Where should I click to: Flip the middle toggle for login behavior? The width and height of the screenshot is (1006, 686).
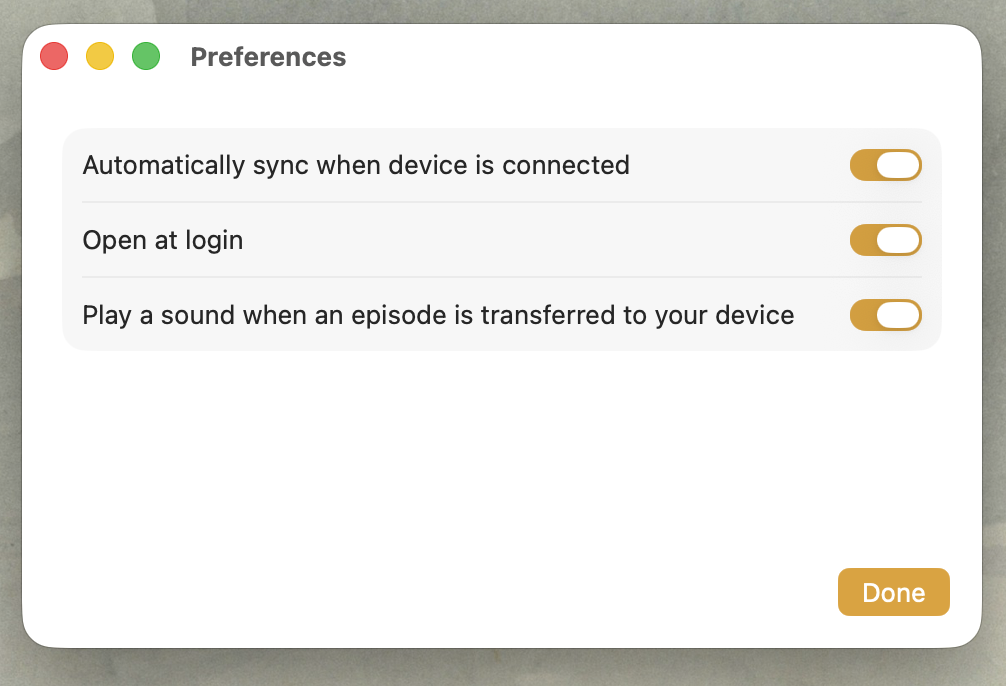point(886,240)
